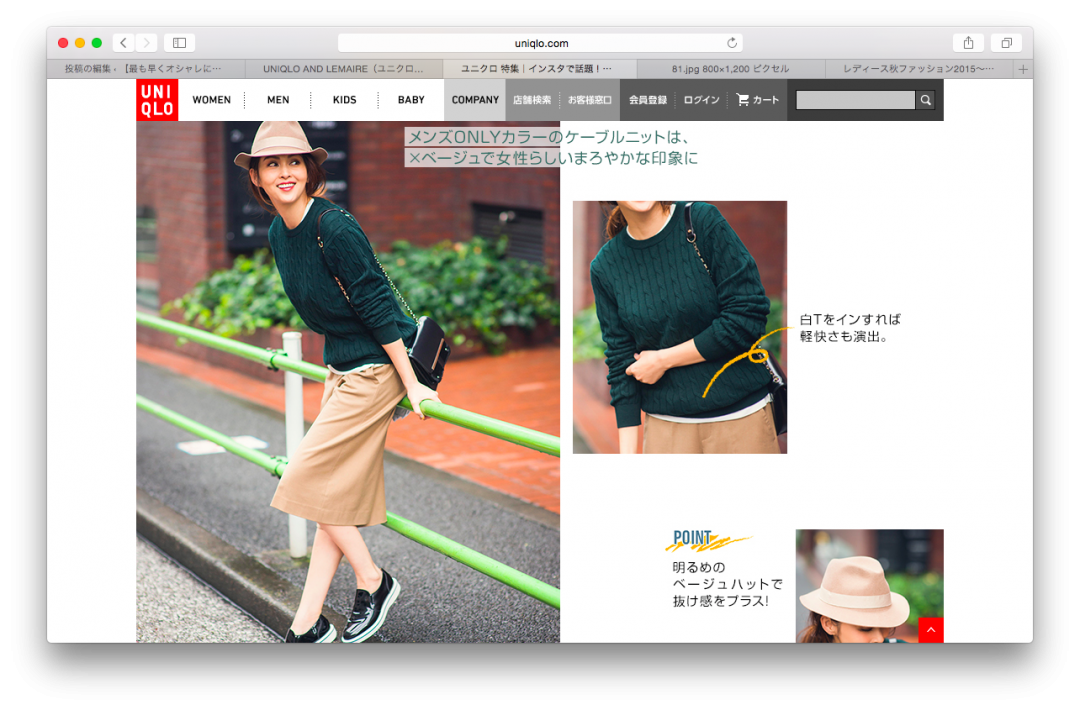Open the MEN category menu
1080x710 pixels.
[x=278, y=100]
